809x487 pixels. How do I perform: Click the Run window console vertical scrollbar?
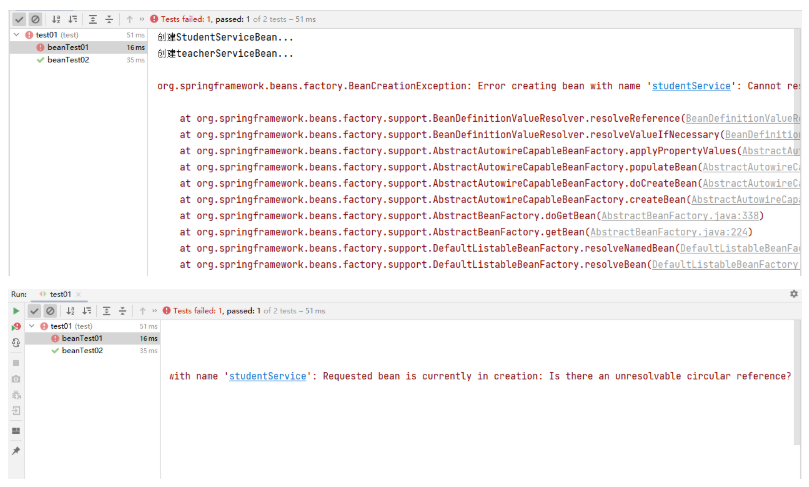pyautogui.click(x=797, y=382)
